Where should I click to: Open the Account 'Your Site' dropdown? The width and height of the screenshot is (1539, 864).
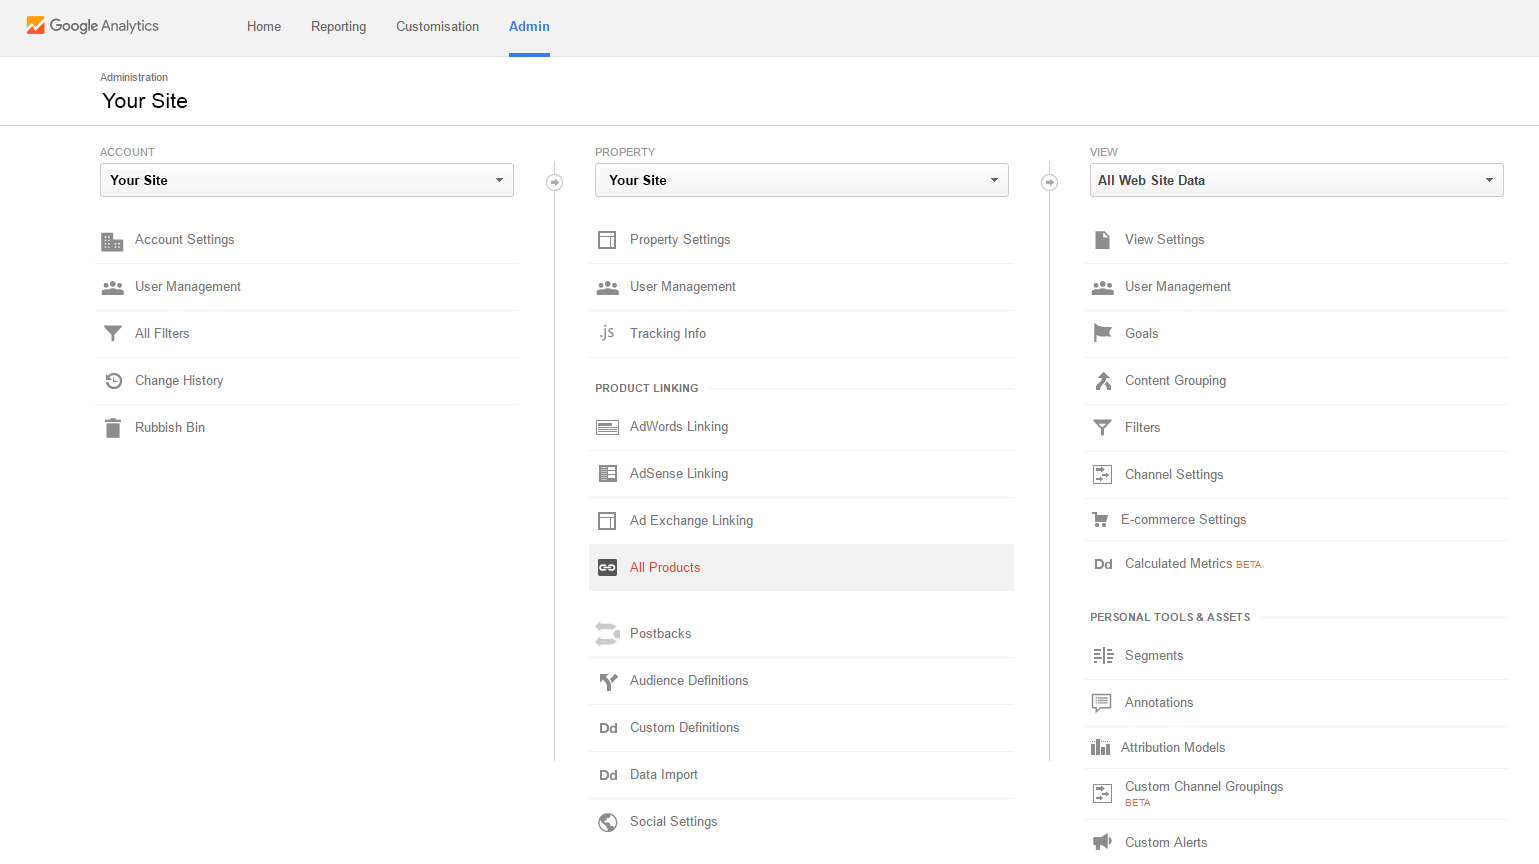(x=307, y=180)
